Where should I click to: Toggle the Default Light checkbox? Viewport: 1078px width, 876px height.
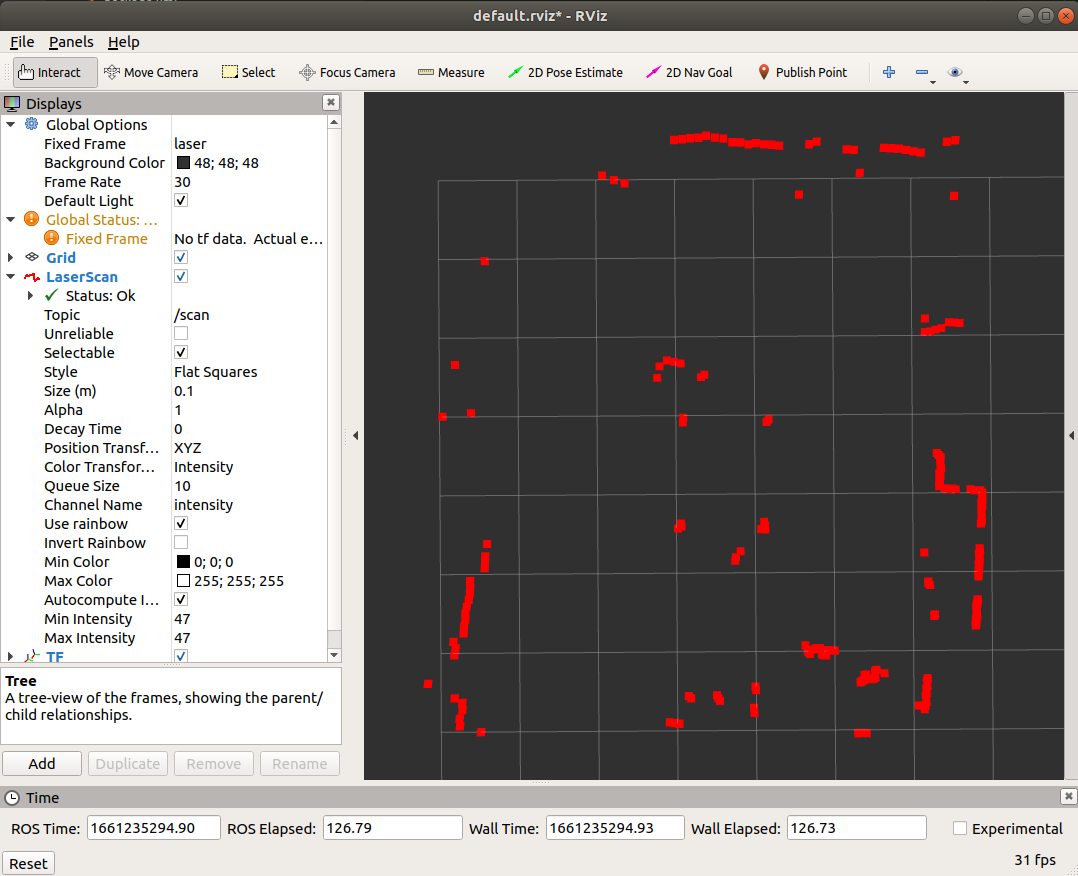pyautogui.click(x=181, y=200)
